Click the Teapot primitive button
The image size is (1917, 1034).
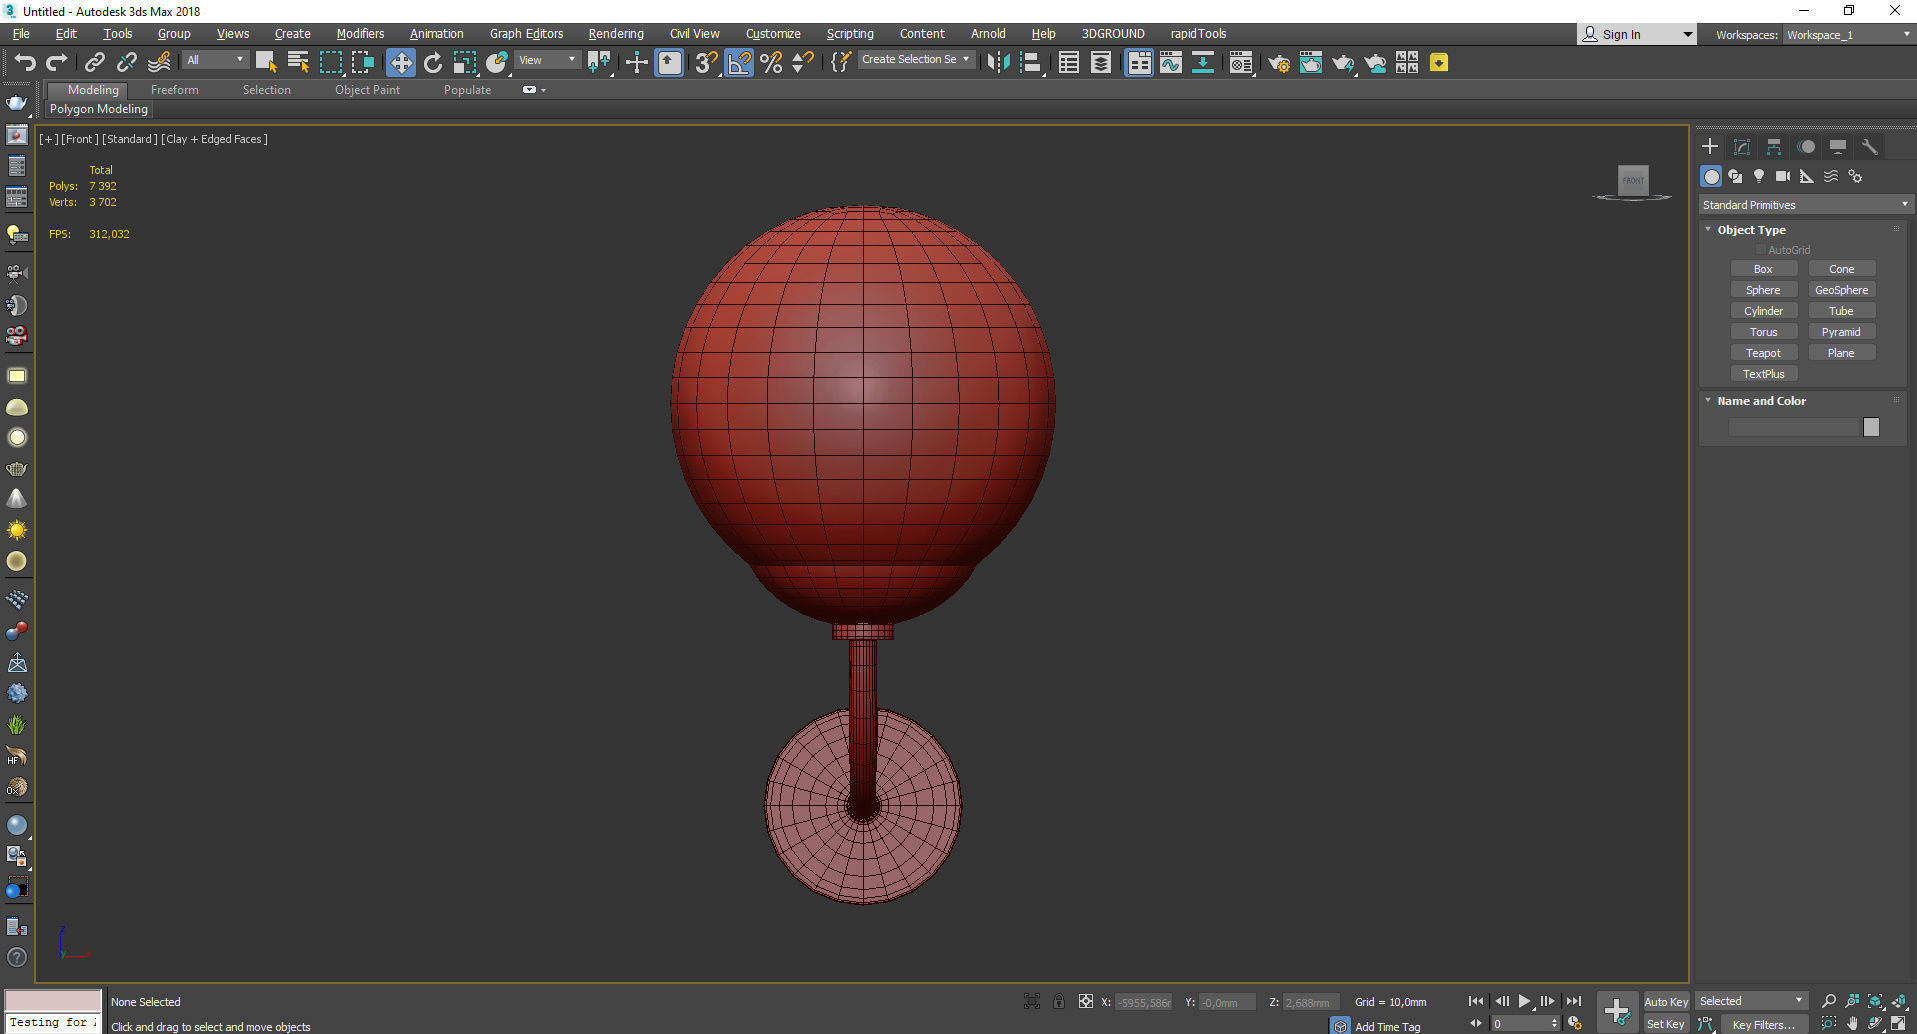tap(1763, 353)
